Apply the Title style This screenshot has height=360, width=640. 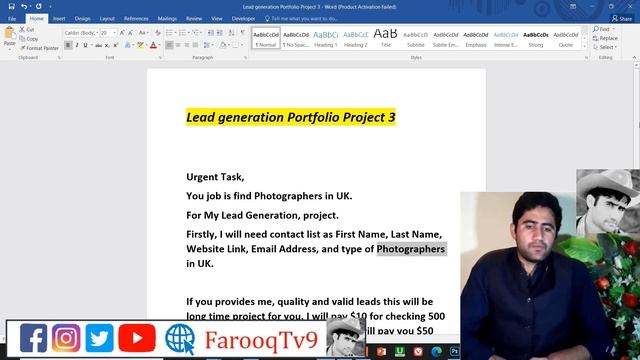[x=385, y=38]
